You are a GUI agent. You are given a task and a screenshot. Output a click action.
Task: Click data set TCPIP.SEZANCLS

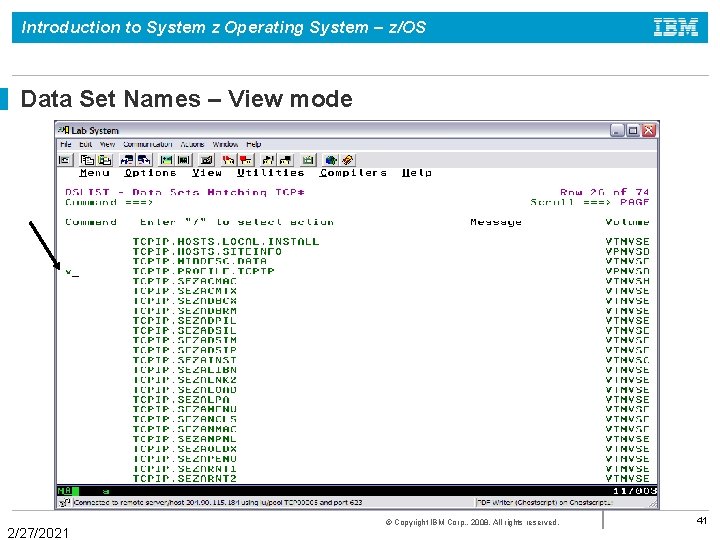[185, 419]
